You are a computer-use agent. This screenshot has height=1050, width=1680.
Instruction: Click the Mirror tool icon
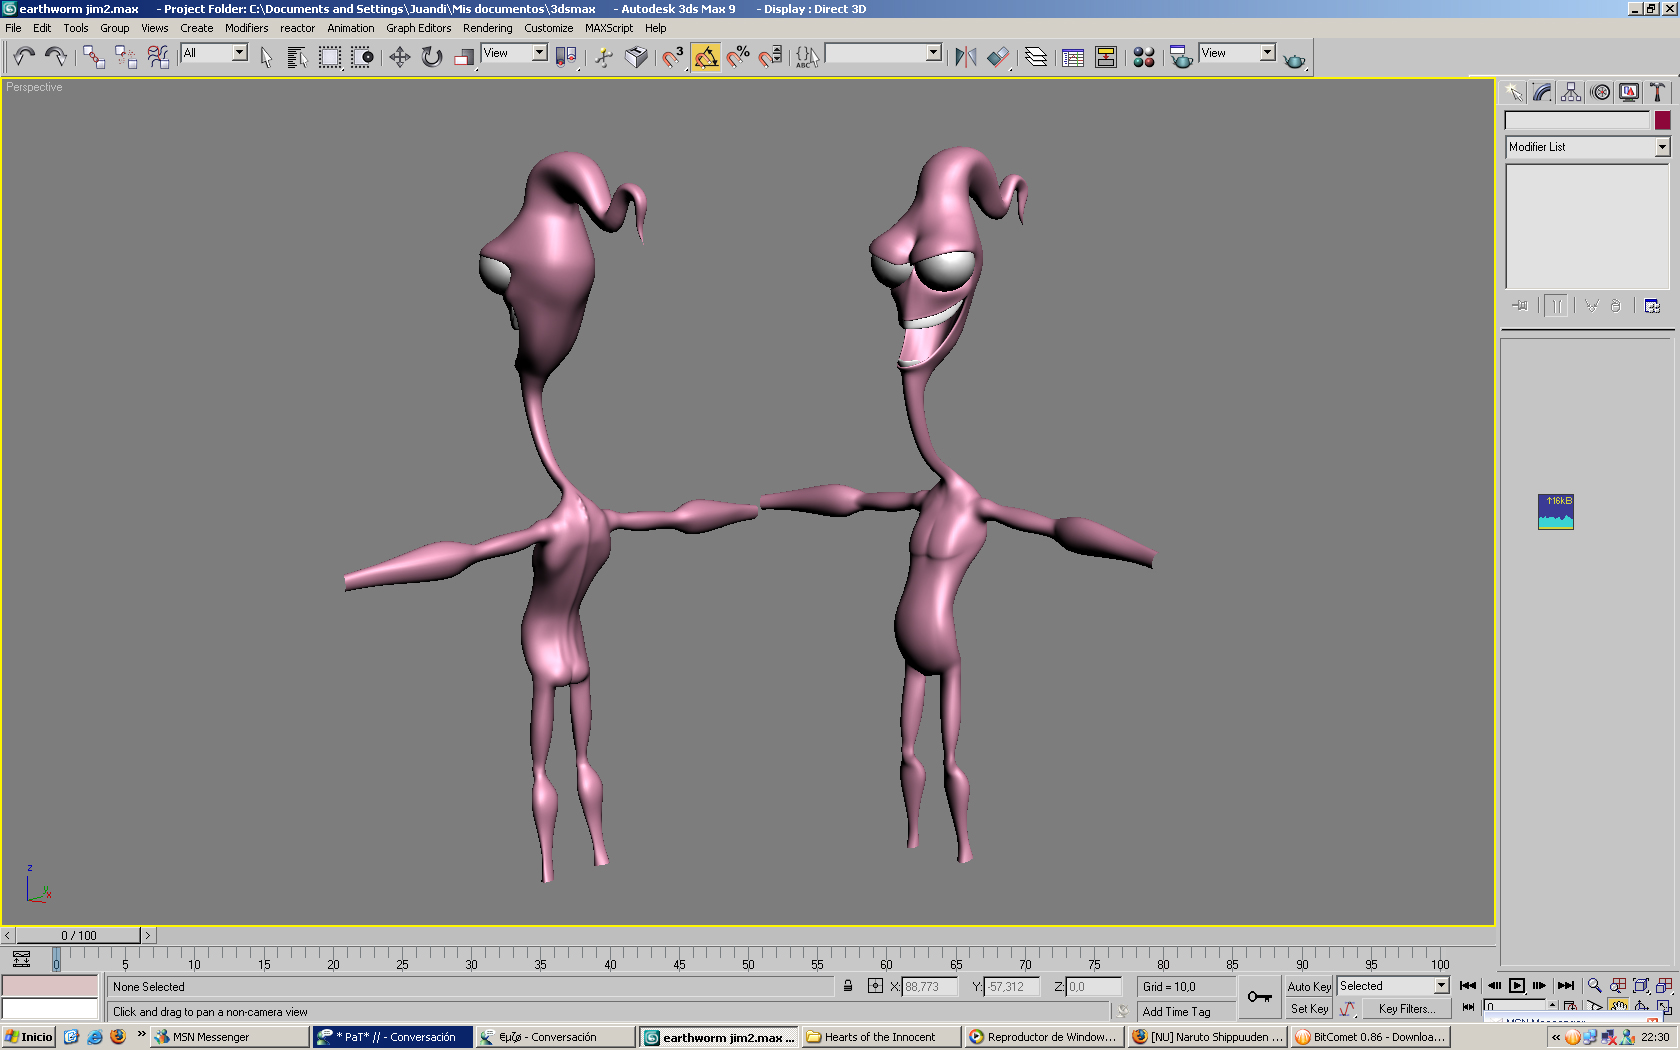(x=965, y=57)
